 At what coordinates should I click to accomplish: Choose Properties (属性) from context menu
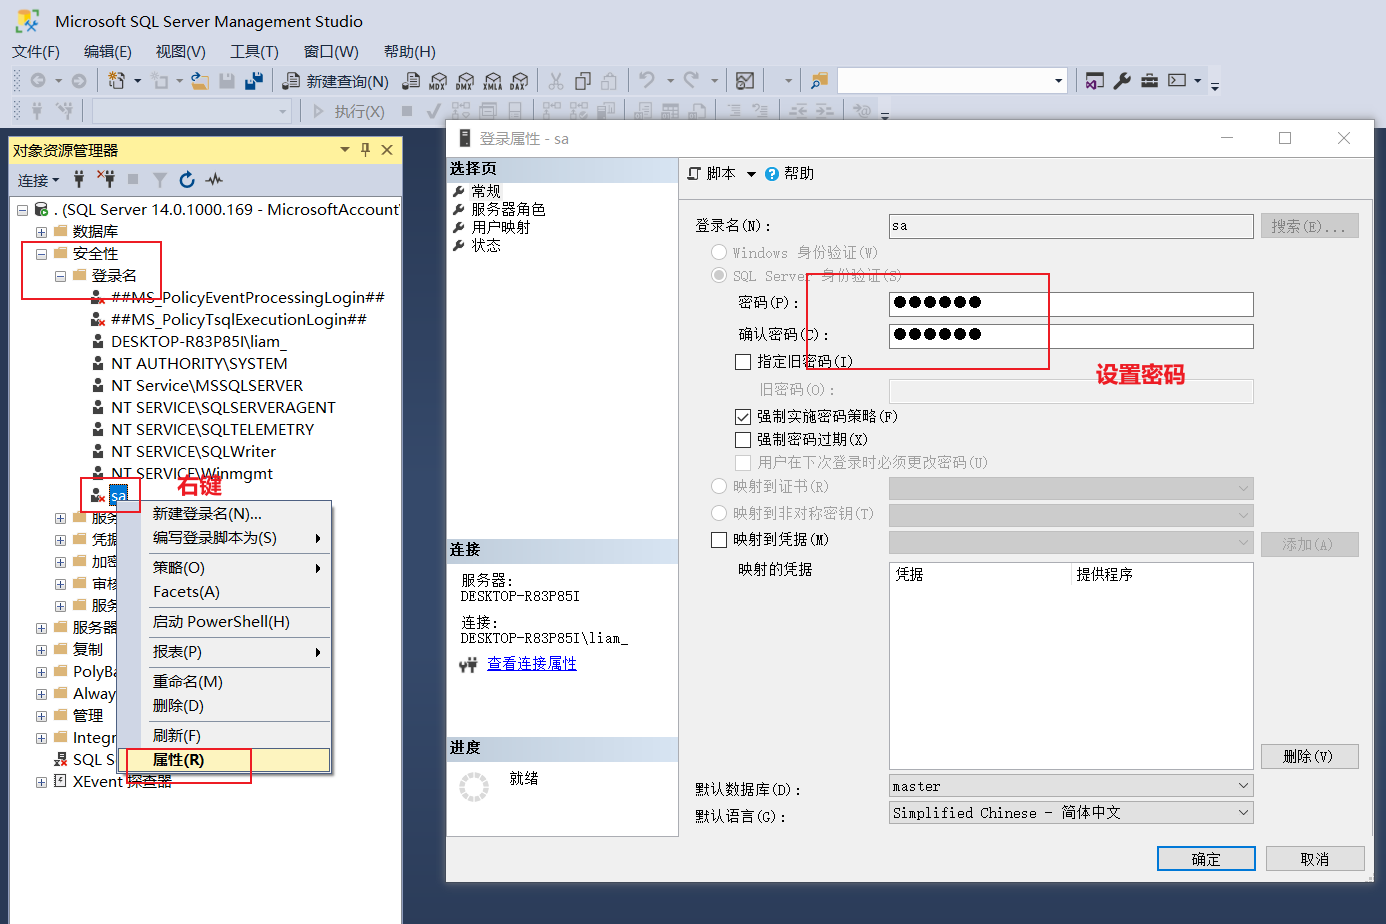225,760
